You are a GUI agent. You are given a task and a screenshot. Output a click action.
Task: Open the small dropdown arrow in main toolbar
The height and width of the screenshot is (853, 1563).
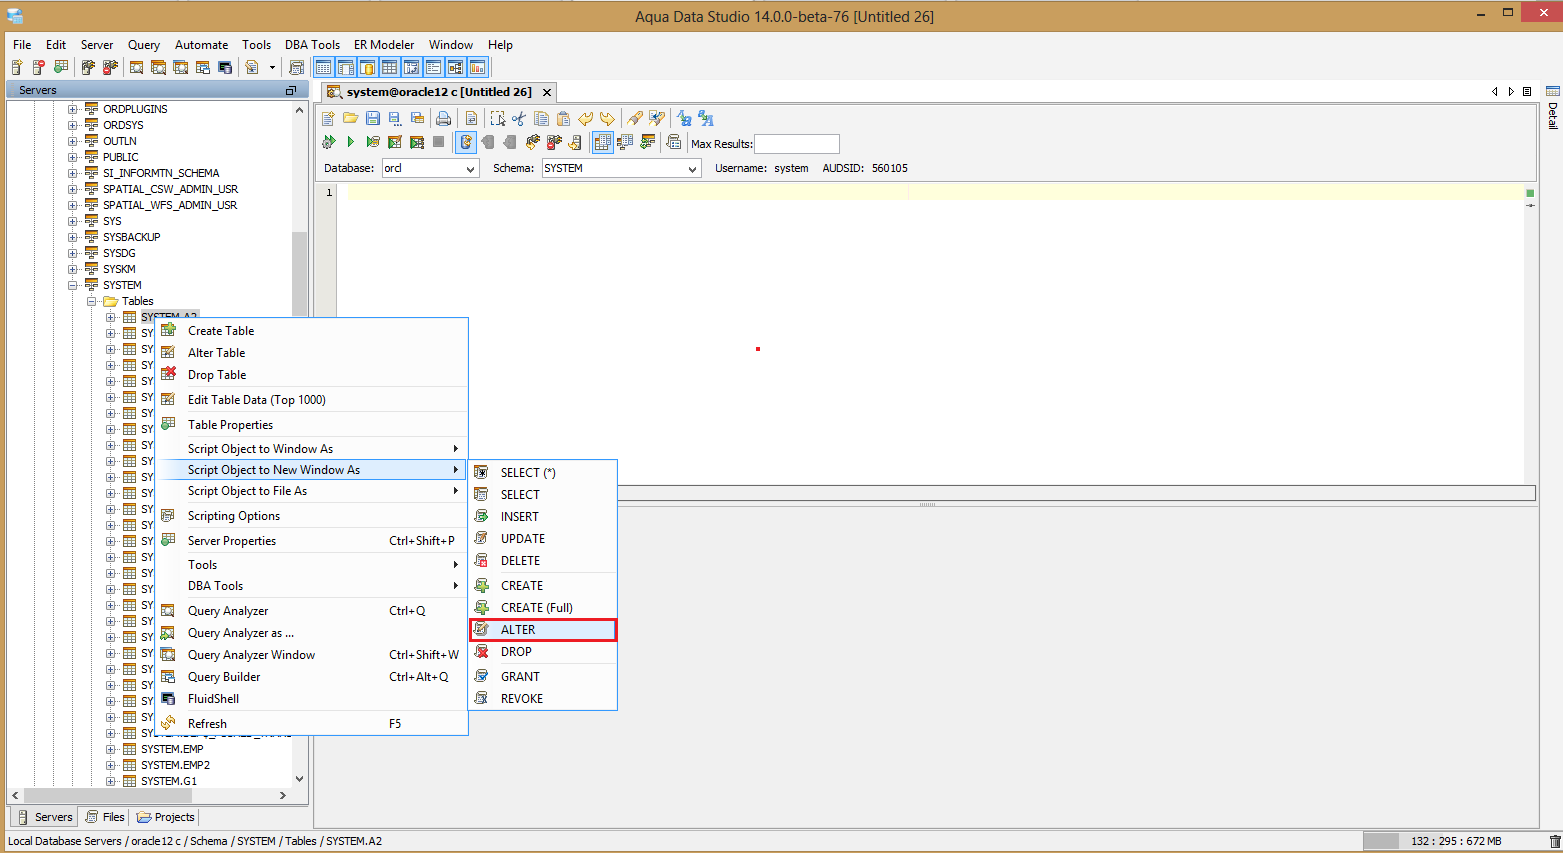[272, 68]
